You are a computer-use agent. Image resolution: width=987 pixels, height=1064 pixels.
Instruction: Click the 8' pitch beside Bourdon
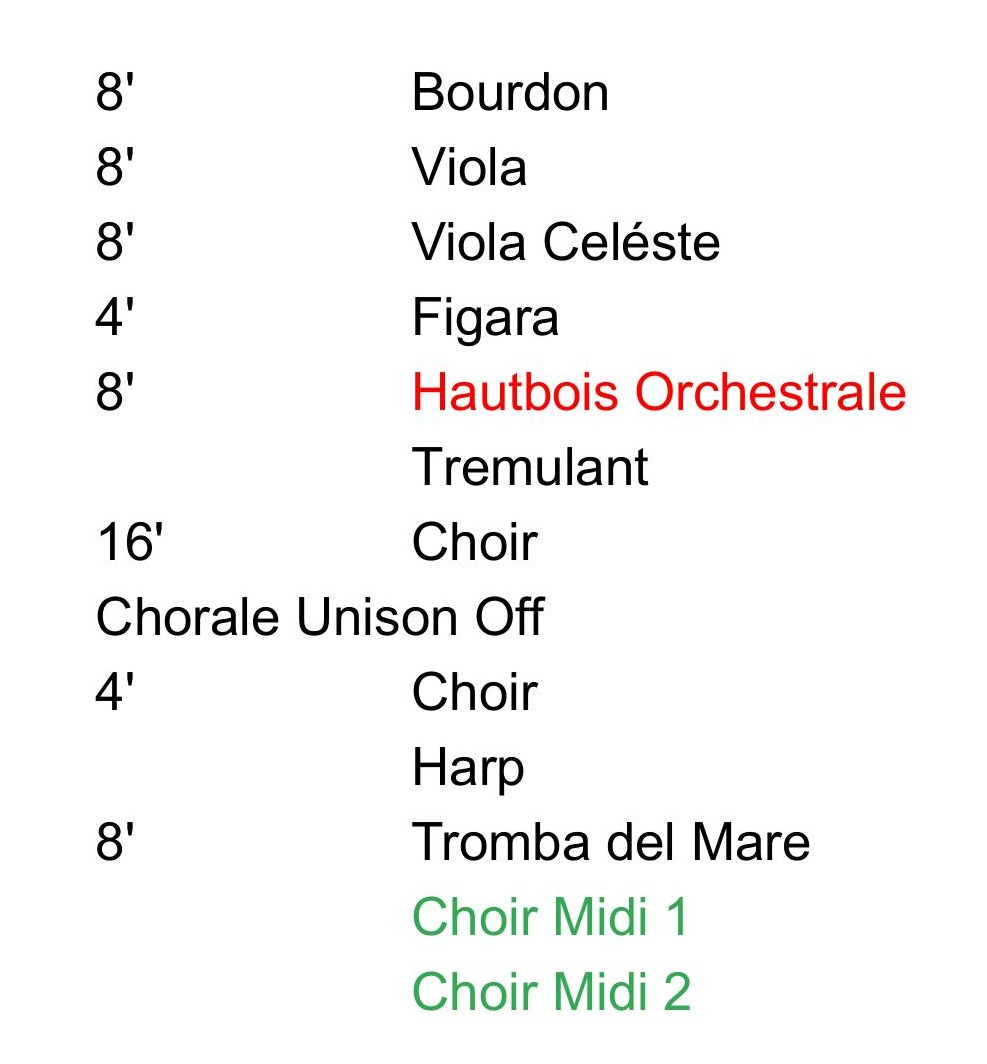(115, 94)
